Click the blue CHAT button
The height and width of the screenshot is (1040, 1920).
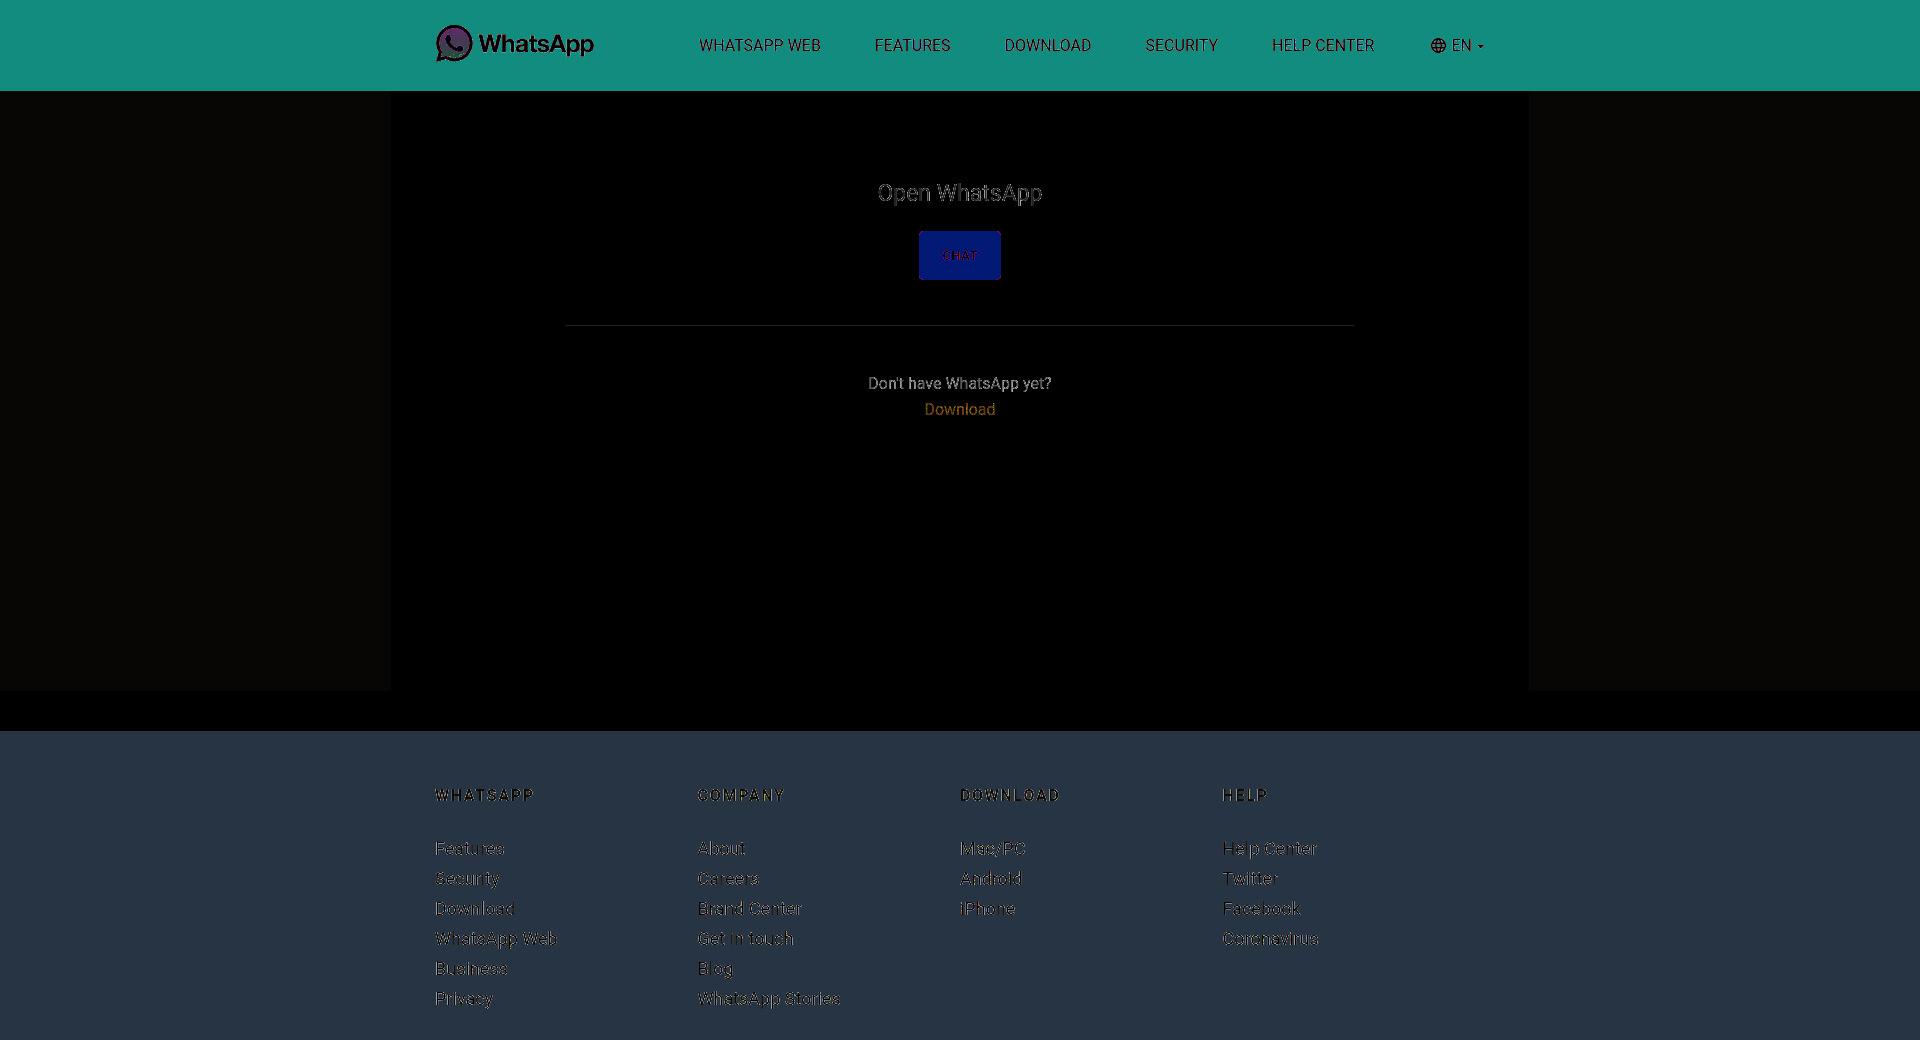960,255
